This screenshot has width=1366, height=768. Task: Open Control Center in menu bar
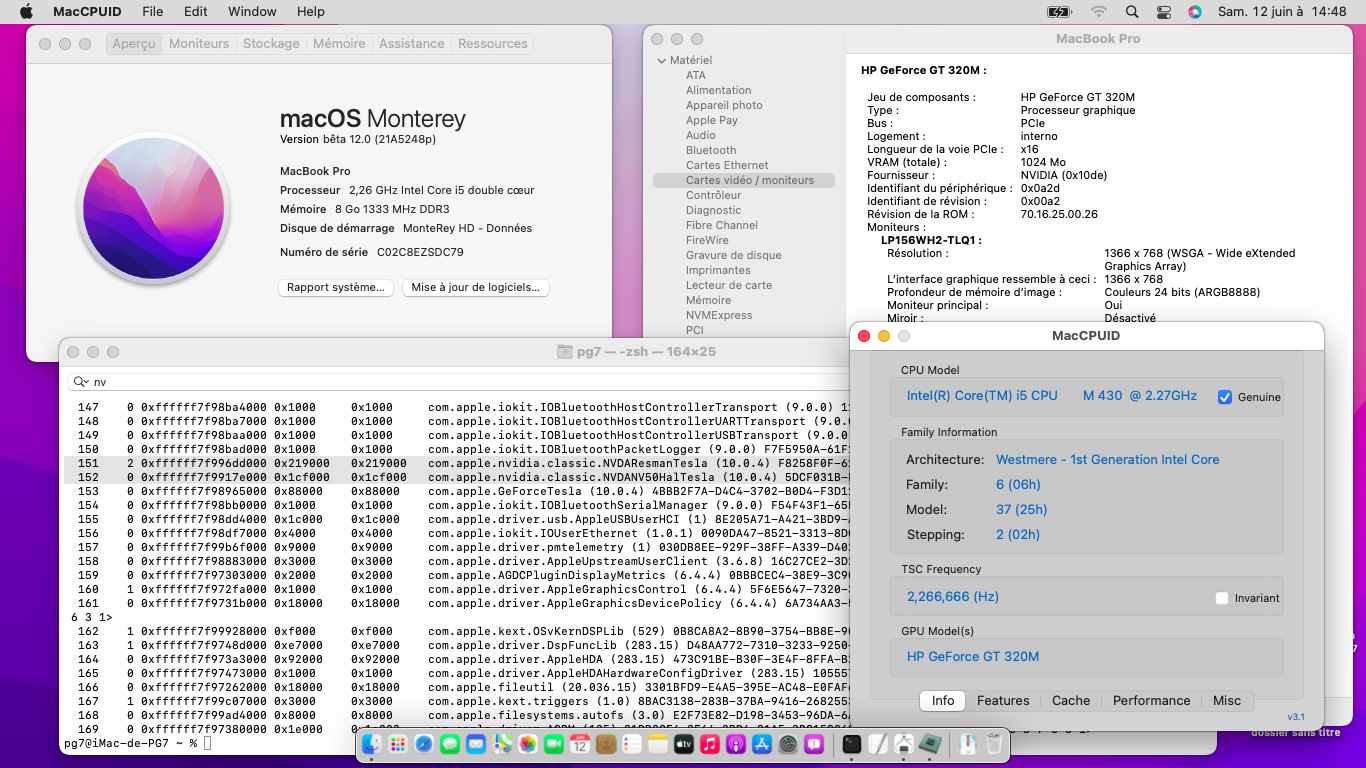(1163, 12)
